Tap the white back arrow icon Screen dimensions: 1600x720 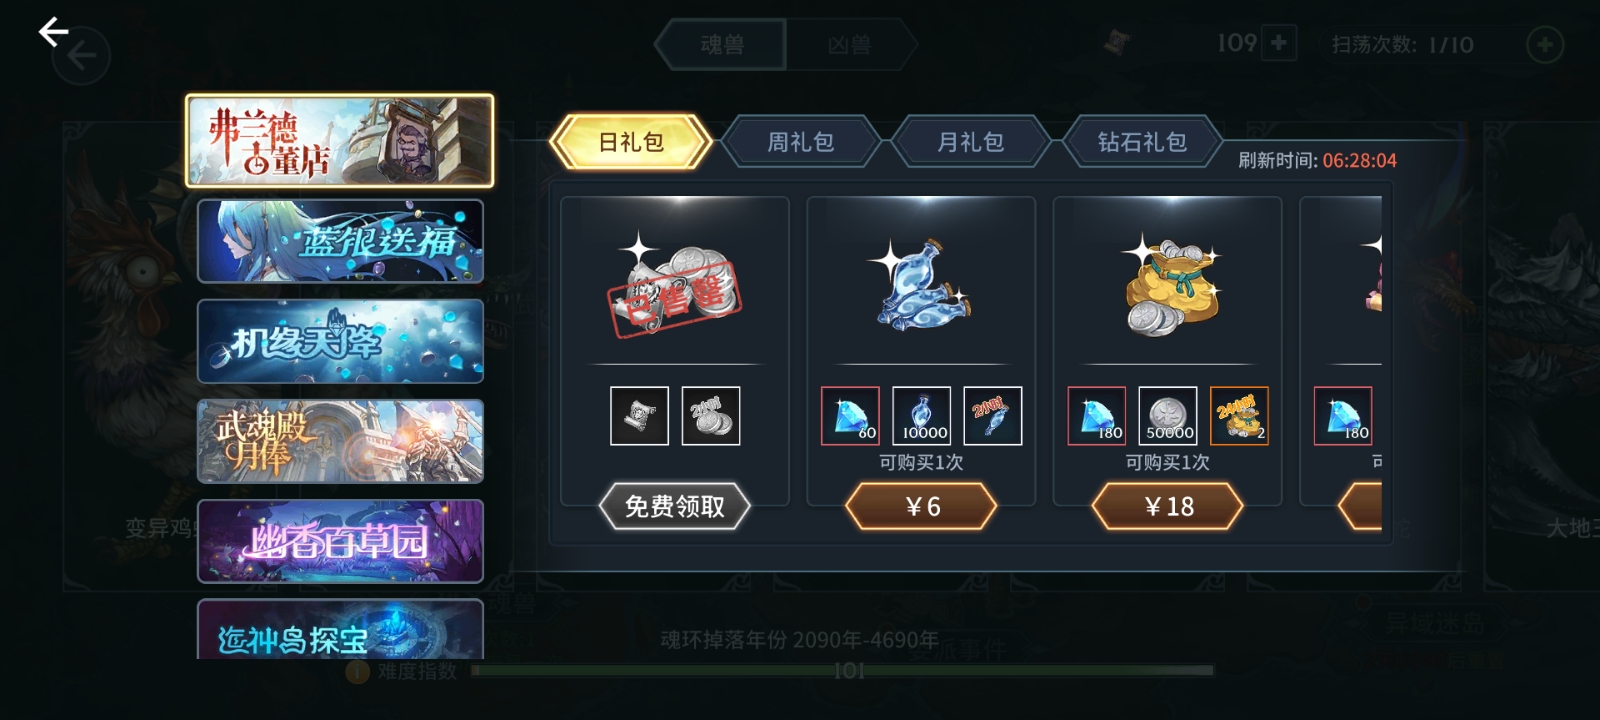pos(53,32)
